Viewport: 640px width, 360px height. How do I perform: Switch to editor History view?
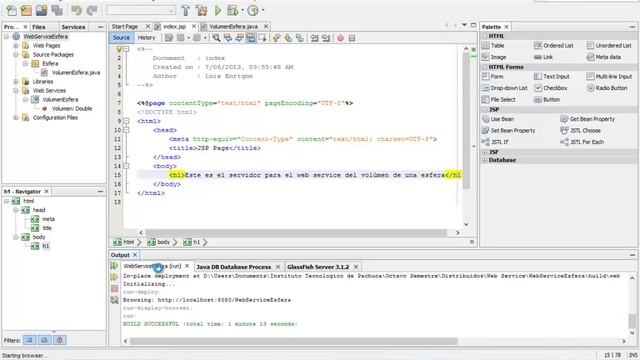[x=147, y=38]
